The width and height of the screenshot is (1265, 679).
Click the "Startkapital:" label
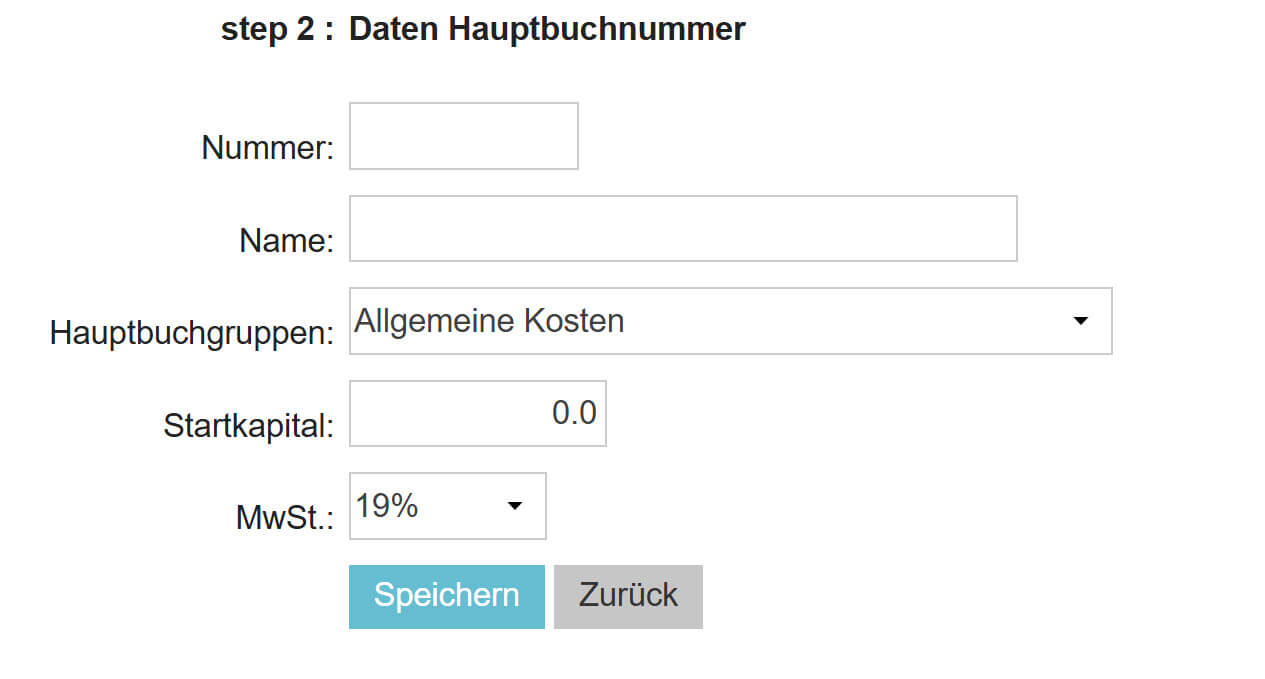tap(248, 426)
